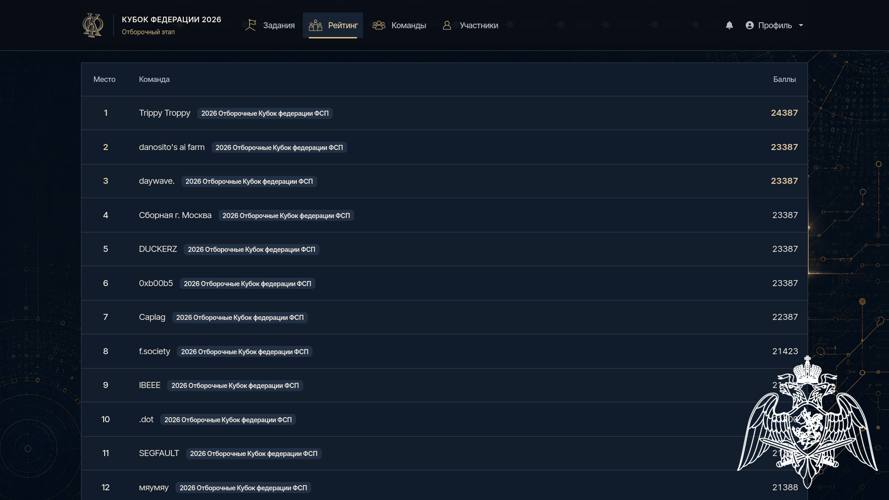Open team 0xb00b5

tap(156, 283)
